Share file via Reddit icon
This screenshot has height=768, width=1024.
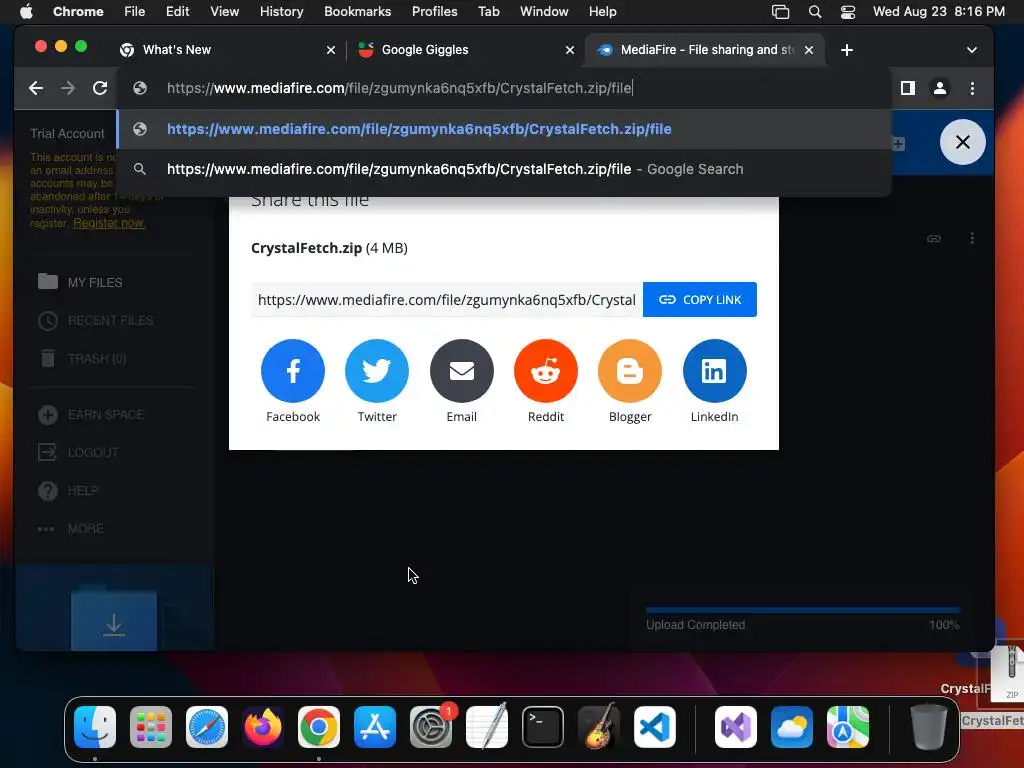point(546,370)
